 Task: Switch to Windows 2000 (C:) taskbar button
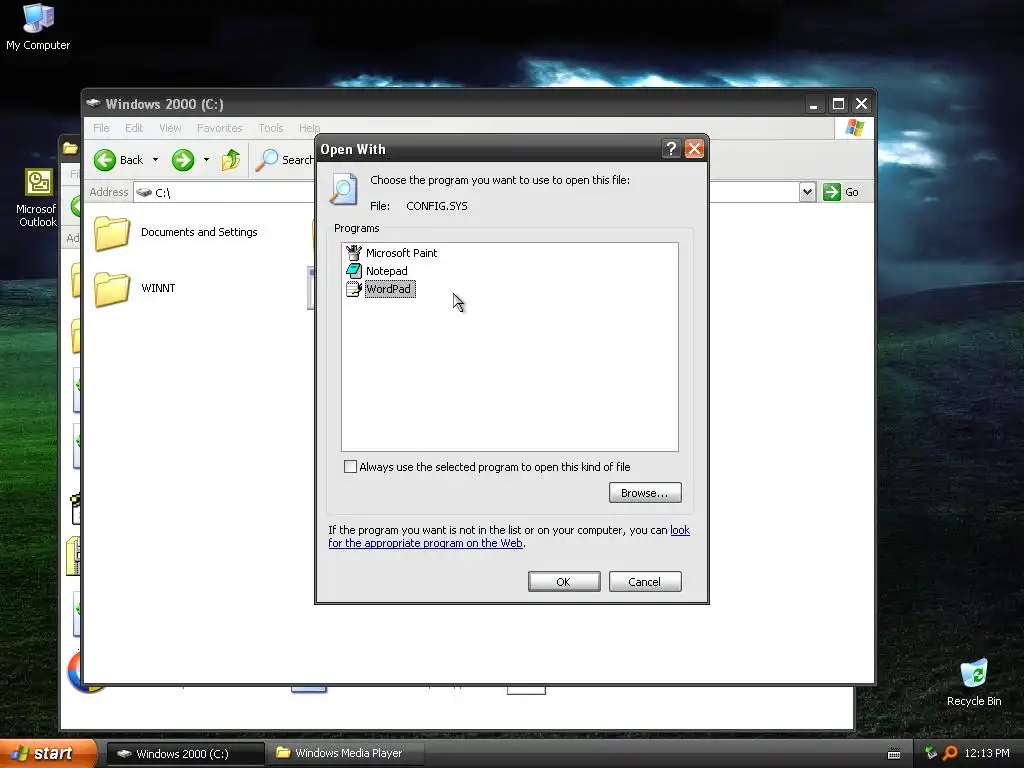pyautogui.click(x=185, y=754)
